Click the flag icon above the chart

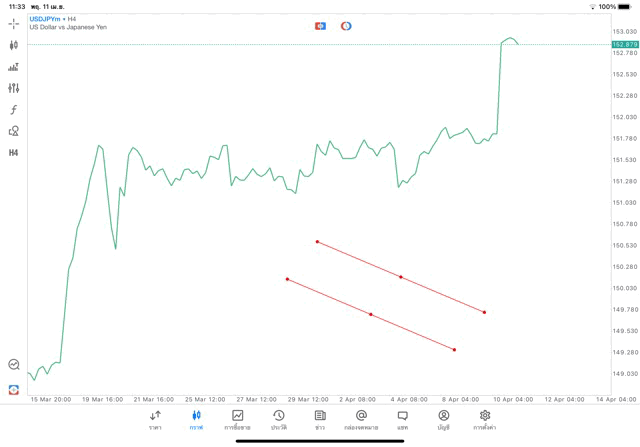pyautogui.click(x=320, y=26)
